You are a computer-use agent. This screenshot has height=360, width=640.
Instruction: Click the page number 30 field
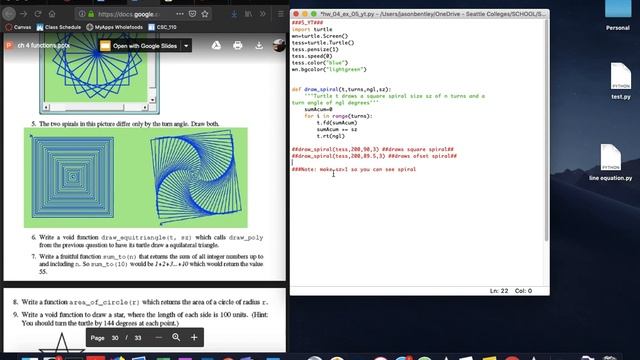pos(115,338)
